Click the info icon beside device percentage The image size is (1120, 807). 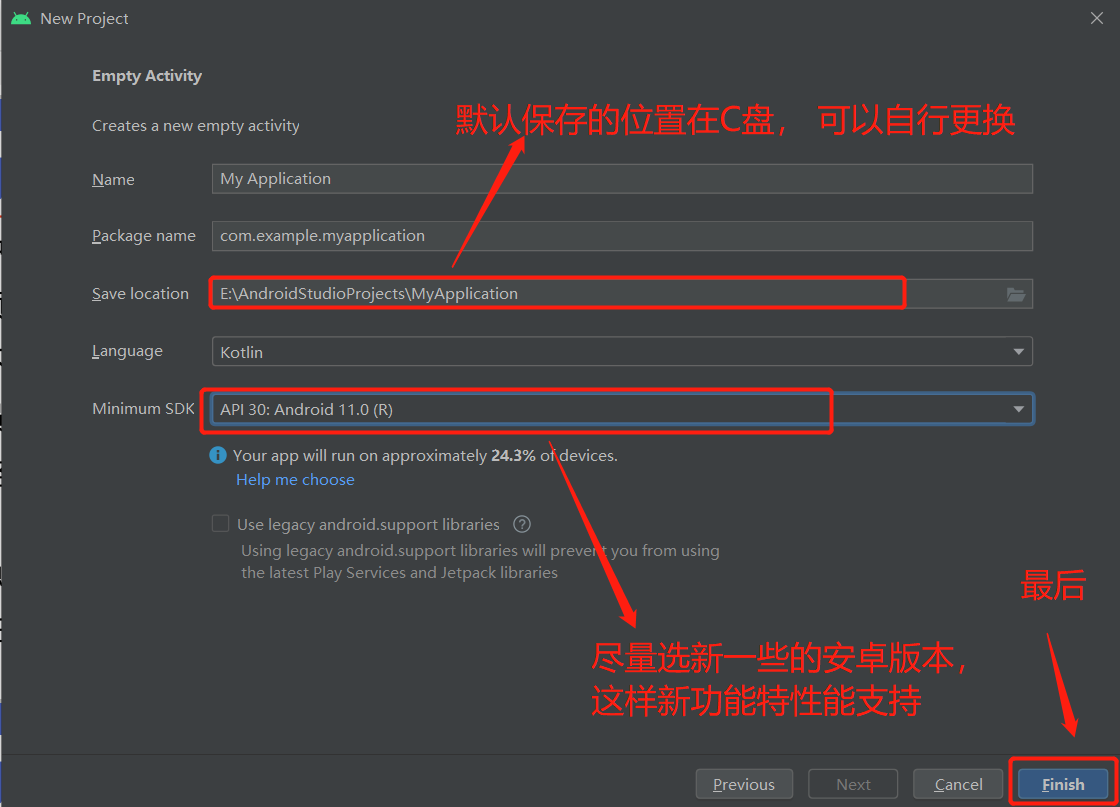coord(218,456)
